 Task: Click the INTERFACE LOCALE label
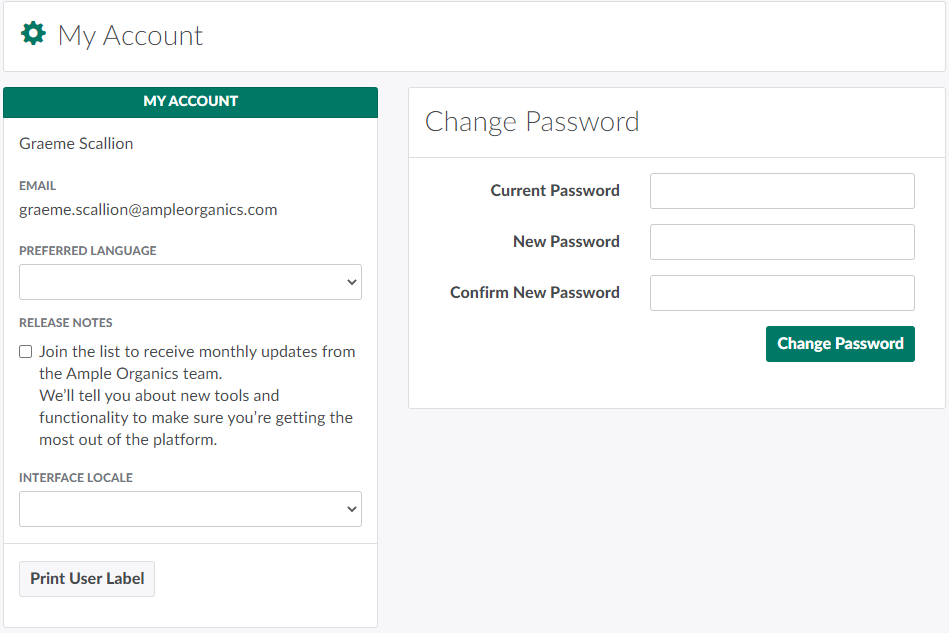click(76, 478)
